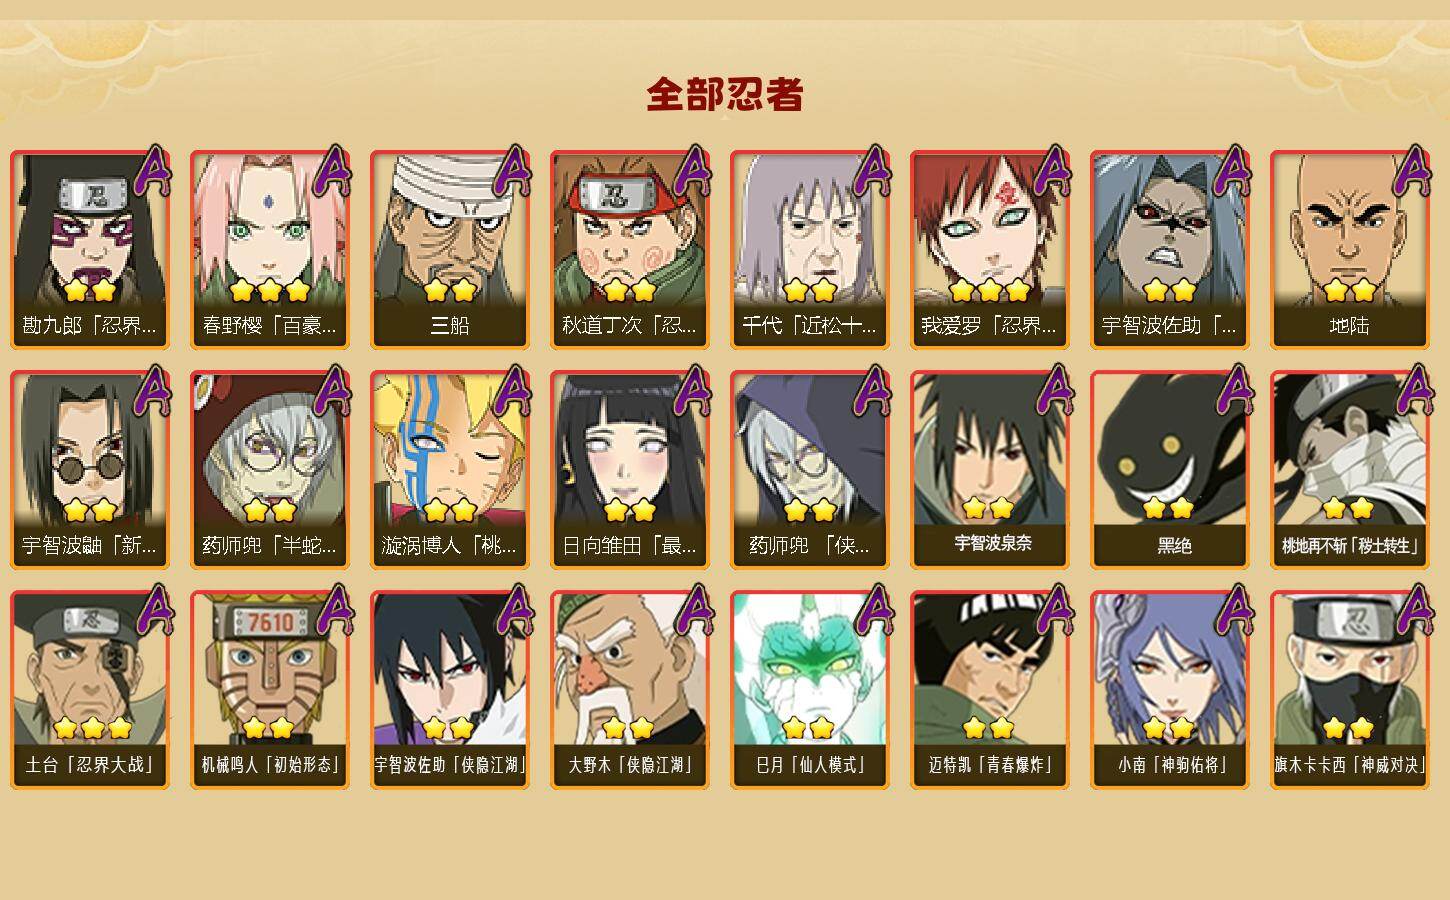1450x900 pixels.
Task: Click the 千代「近松十…」 name label
Action: [x=810, y=326]
